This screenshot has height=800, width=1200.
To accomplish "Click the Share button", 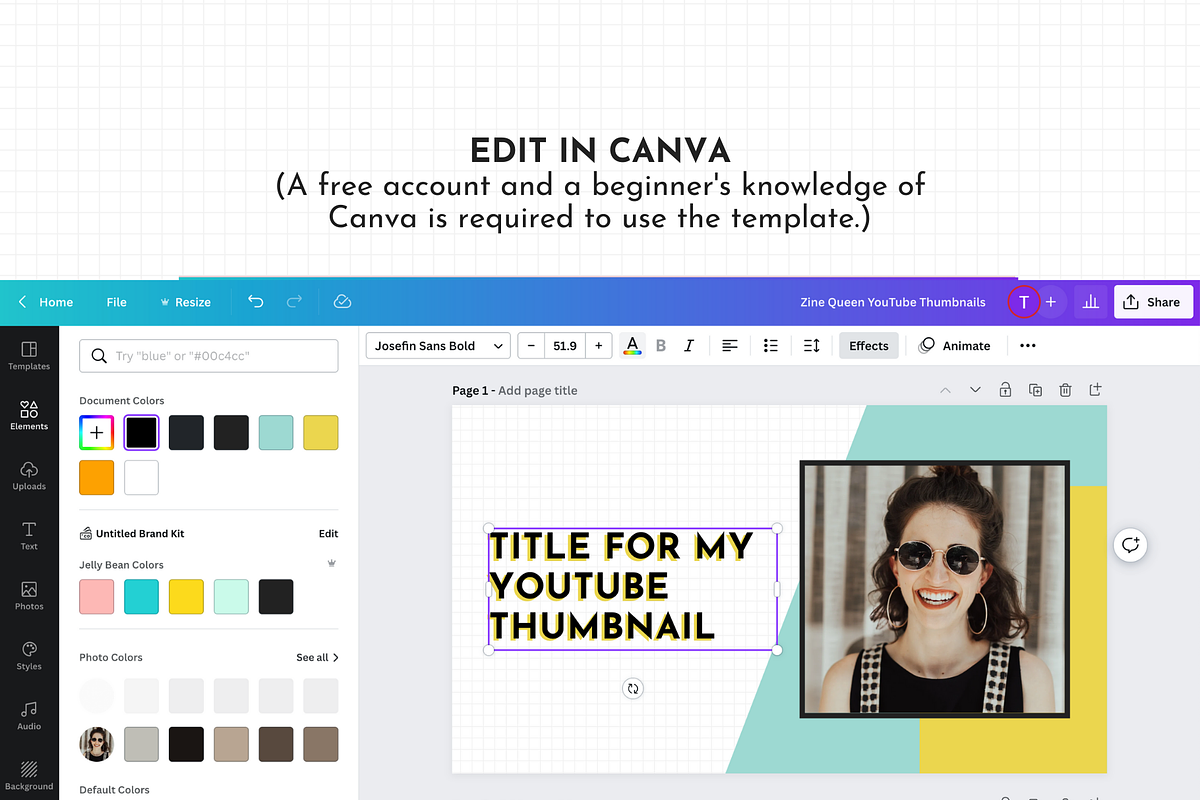I will click(x=1153, y=302).
